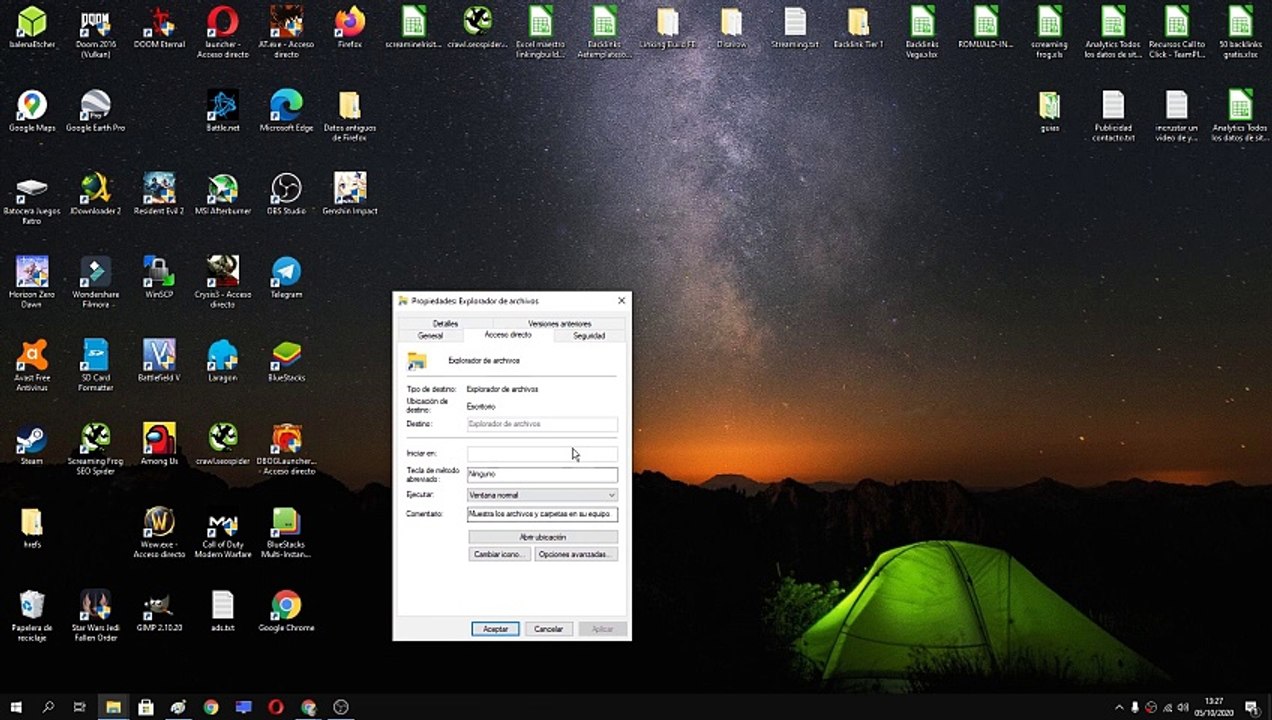This screenshot has height=720, width=1272.
Task: Switch to the Detalles tab
Action: (x=445, y=324)
